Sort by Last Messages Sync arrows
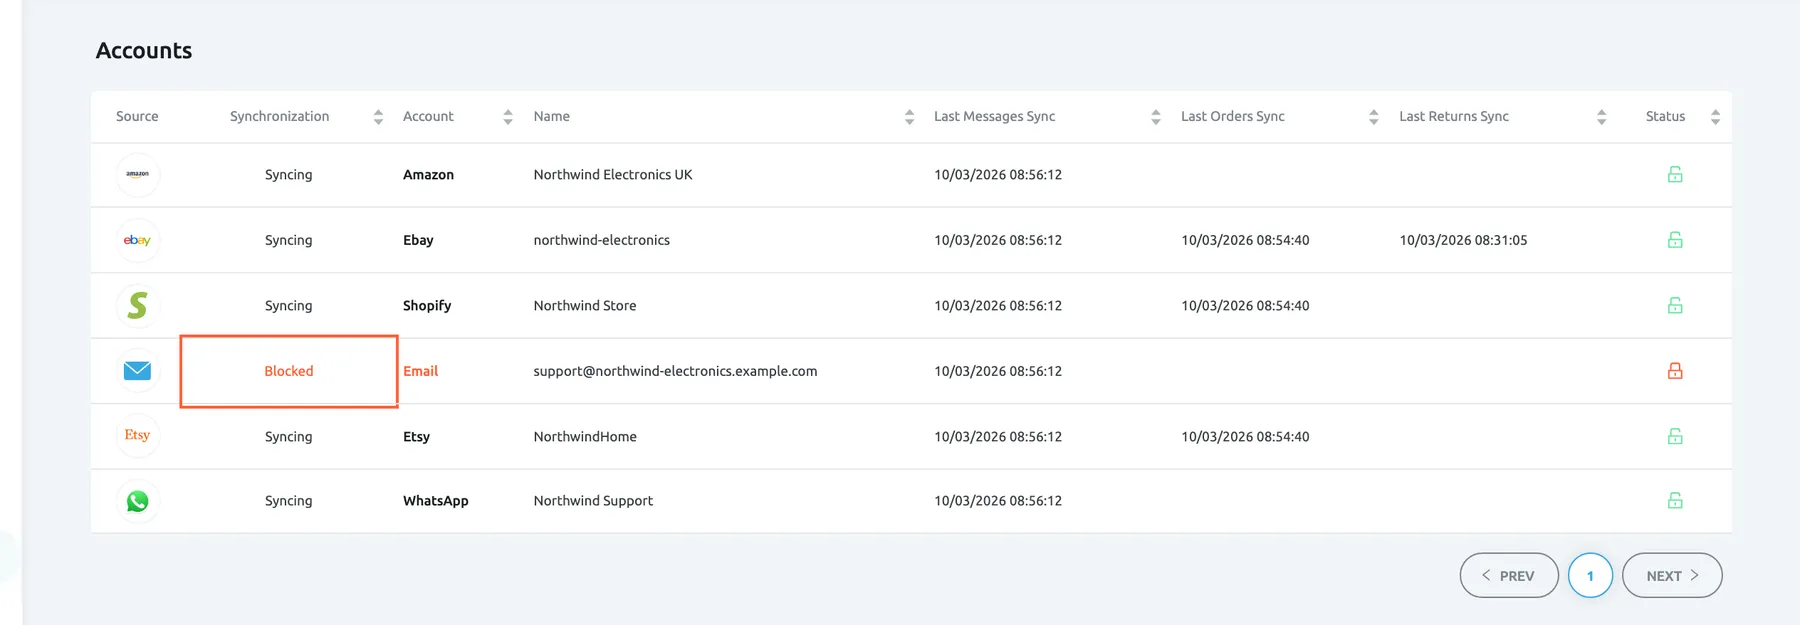The width and height of the screenshot is (1800, 625). [1156, 117]
